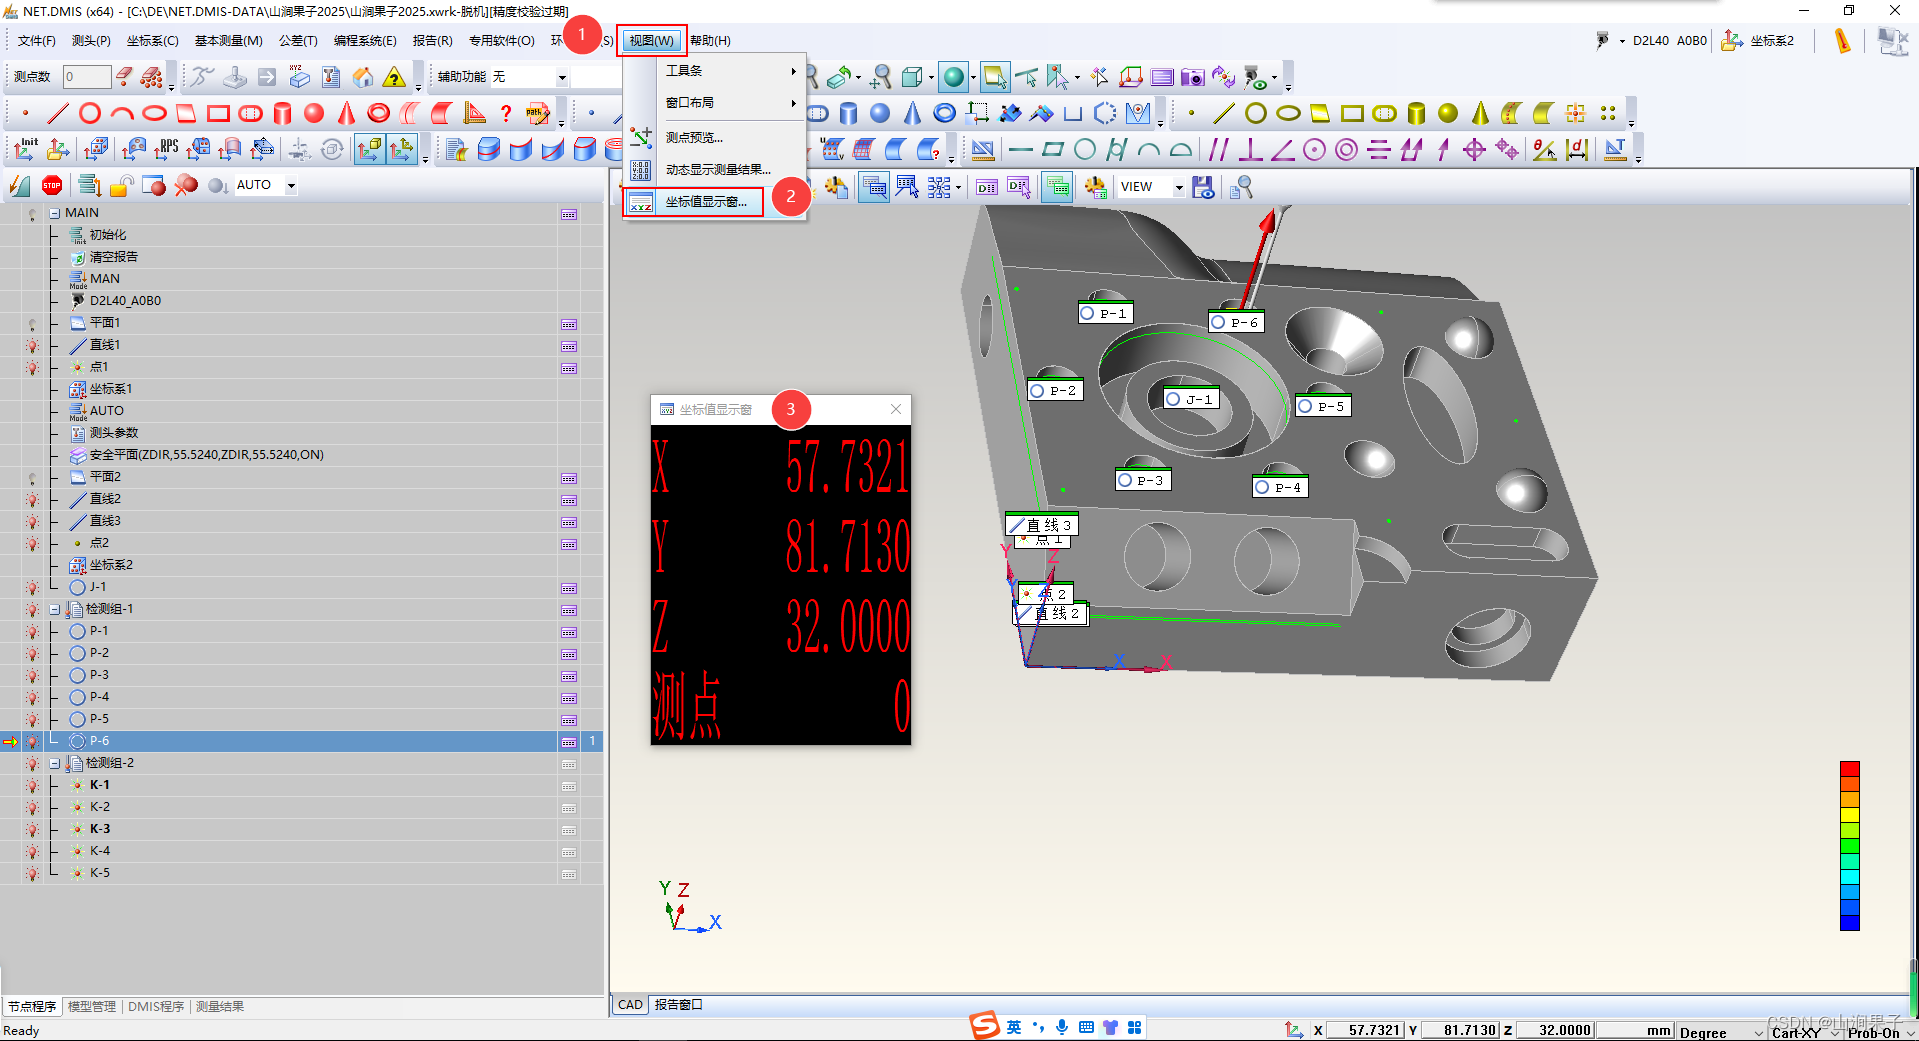Click the document magnifier preview icon
This screenshot has height=1041, width=1919.
click(1242, 187)
